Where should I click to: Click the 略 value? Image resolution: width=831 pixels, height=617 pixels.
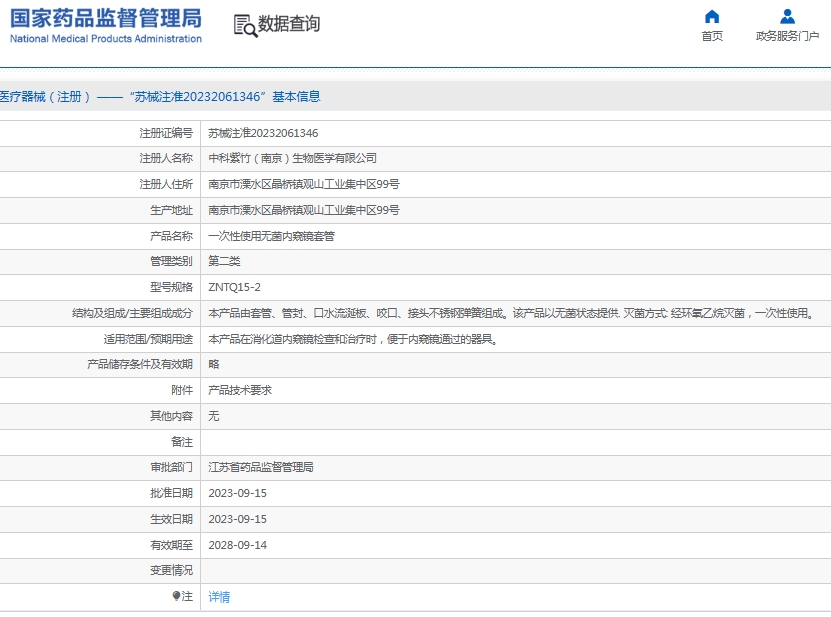click(214, 364)
